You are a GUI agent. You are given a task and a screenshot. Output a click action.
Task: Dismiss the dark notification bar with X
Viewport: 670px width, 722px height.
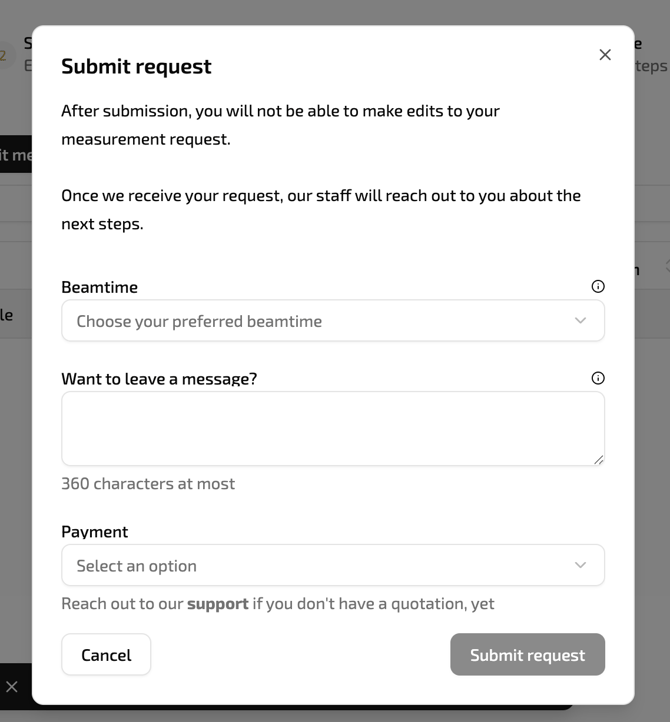12,687
